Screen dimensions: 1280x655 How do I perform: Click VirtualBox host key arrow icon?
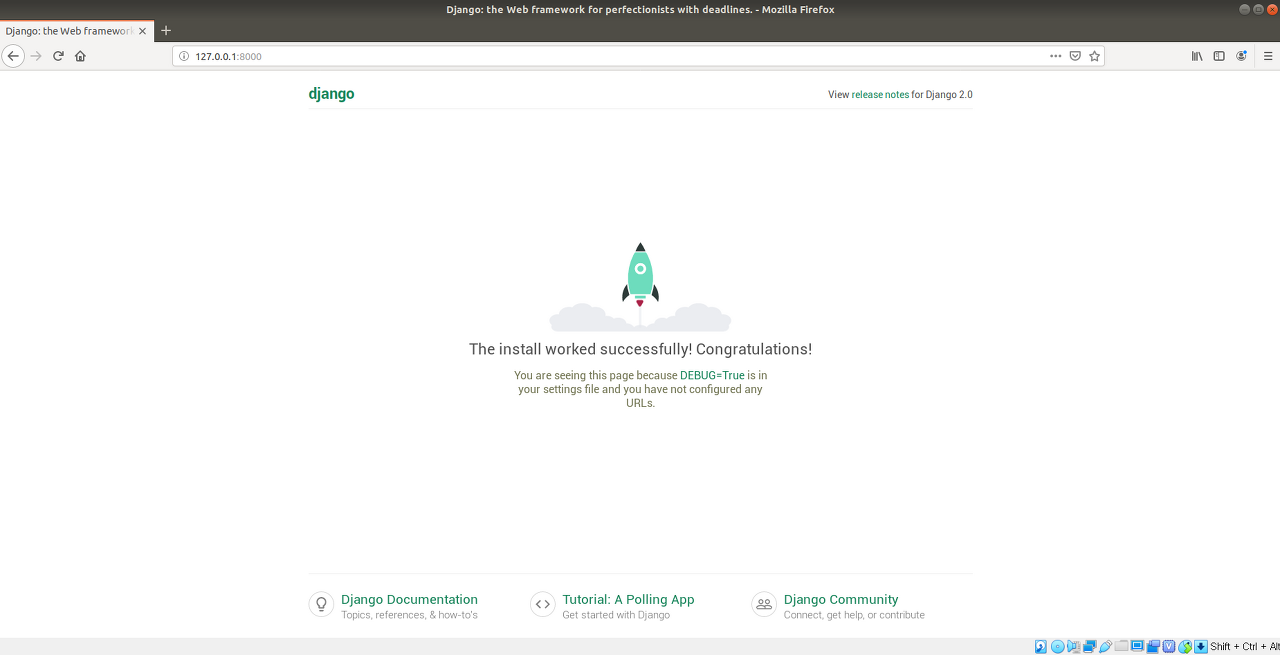pyautogui.click(x=1201, y=646)
